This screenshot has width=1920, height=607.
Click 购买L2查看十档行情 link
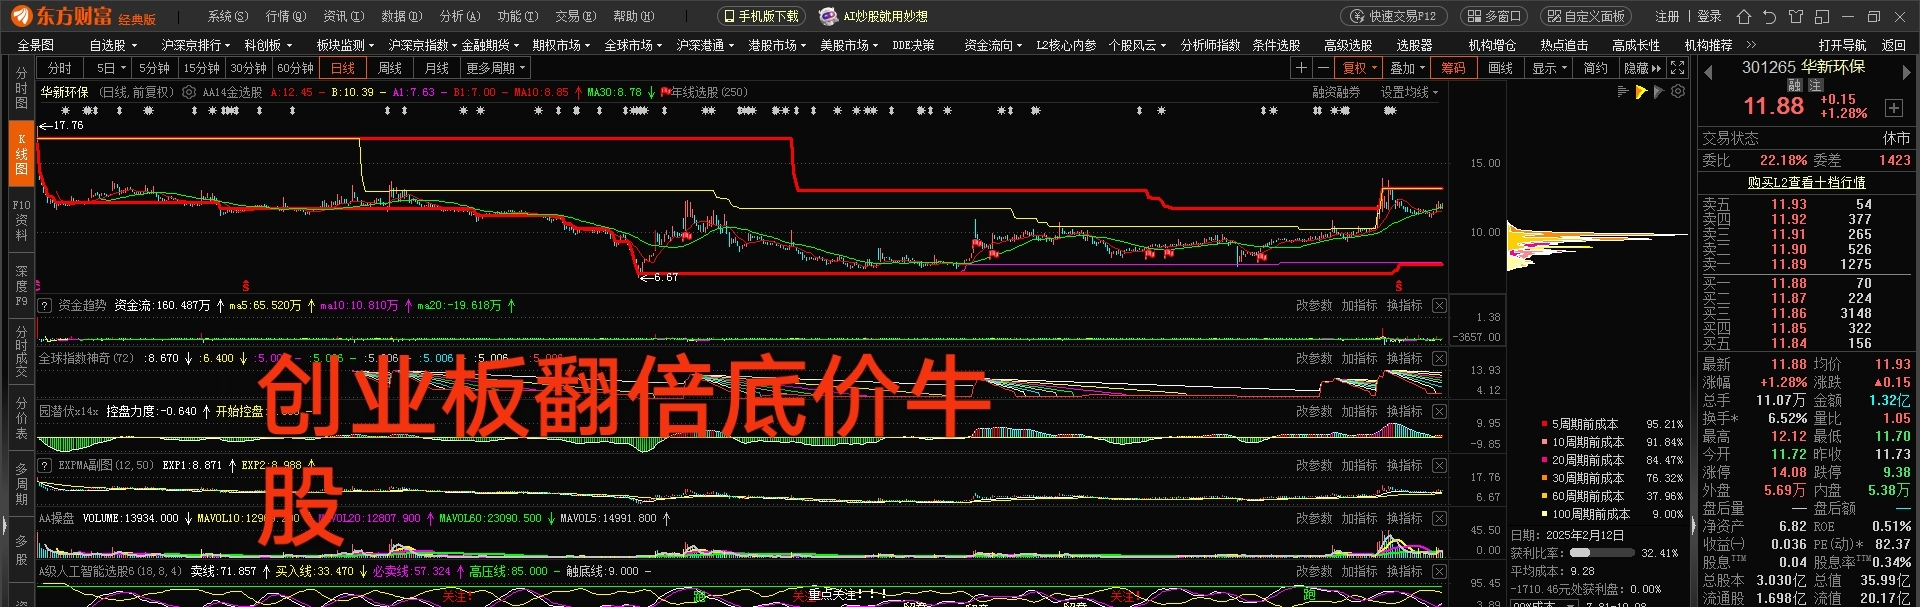(x=1807, y=182)
